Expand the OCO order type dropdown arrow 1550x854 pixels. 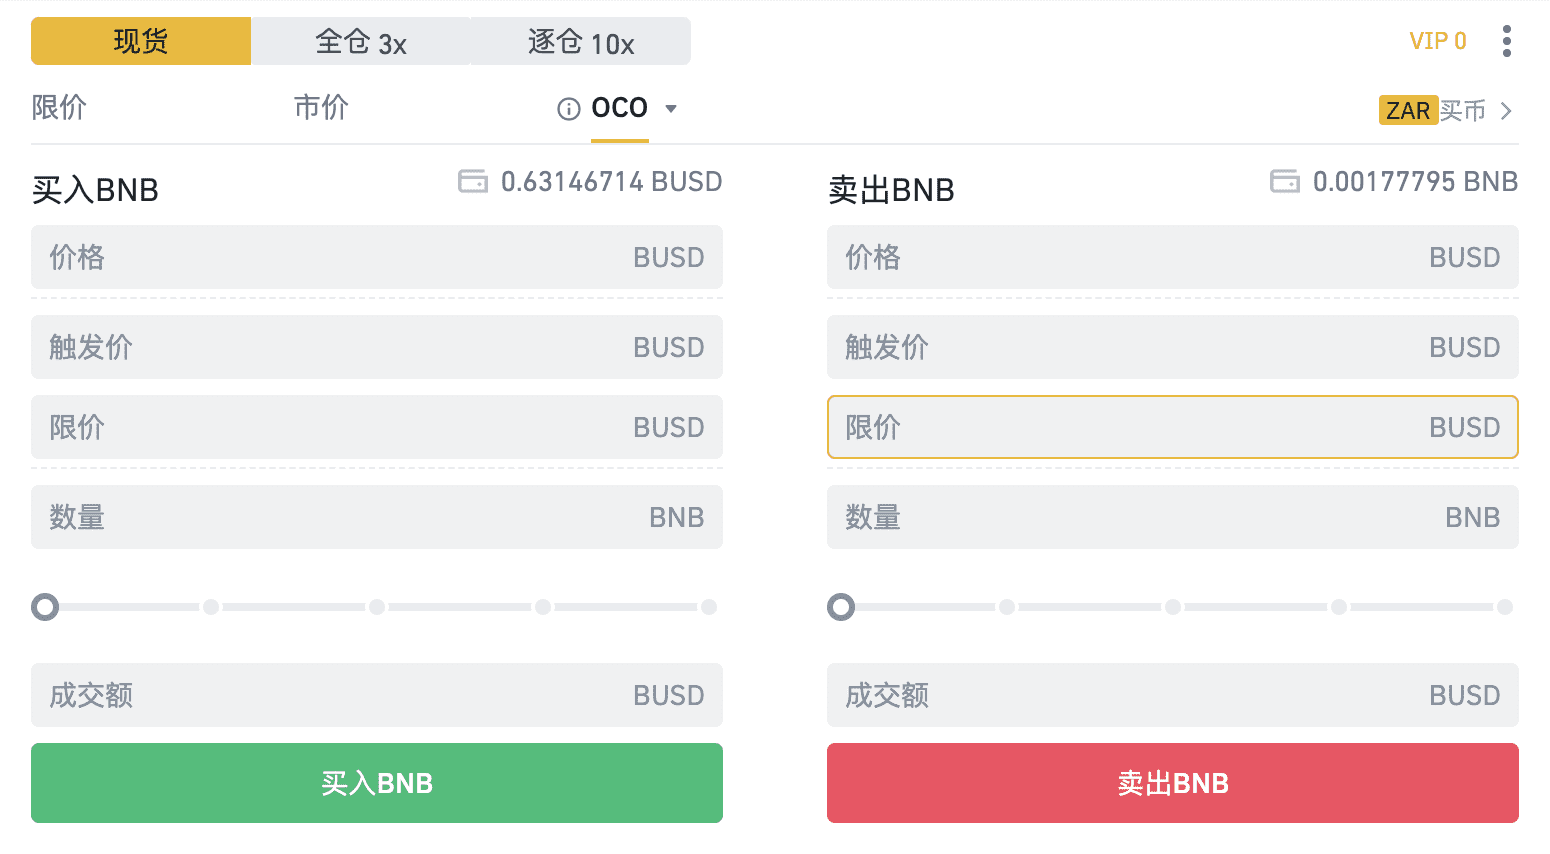click(x=671, y=108)
